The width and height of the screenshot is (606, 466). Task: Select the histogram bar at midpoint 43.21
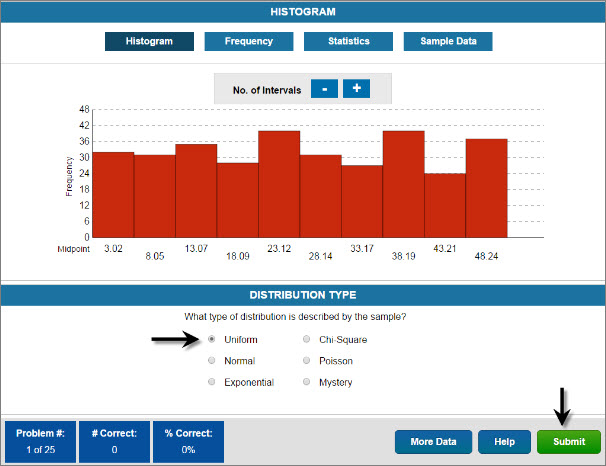445,205
